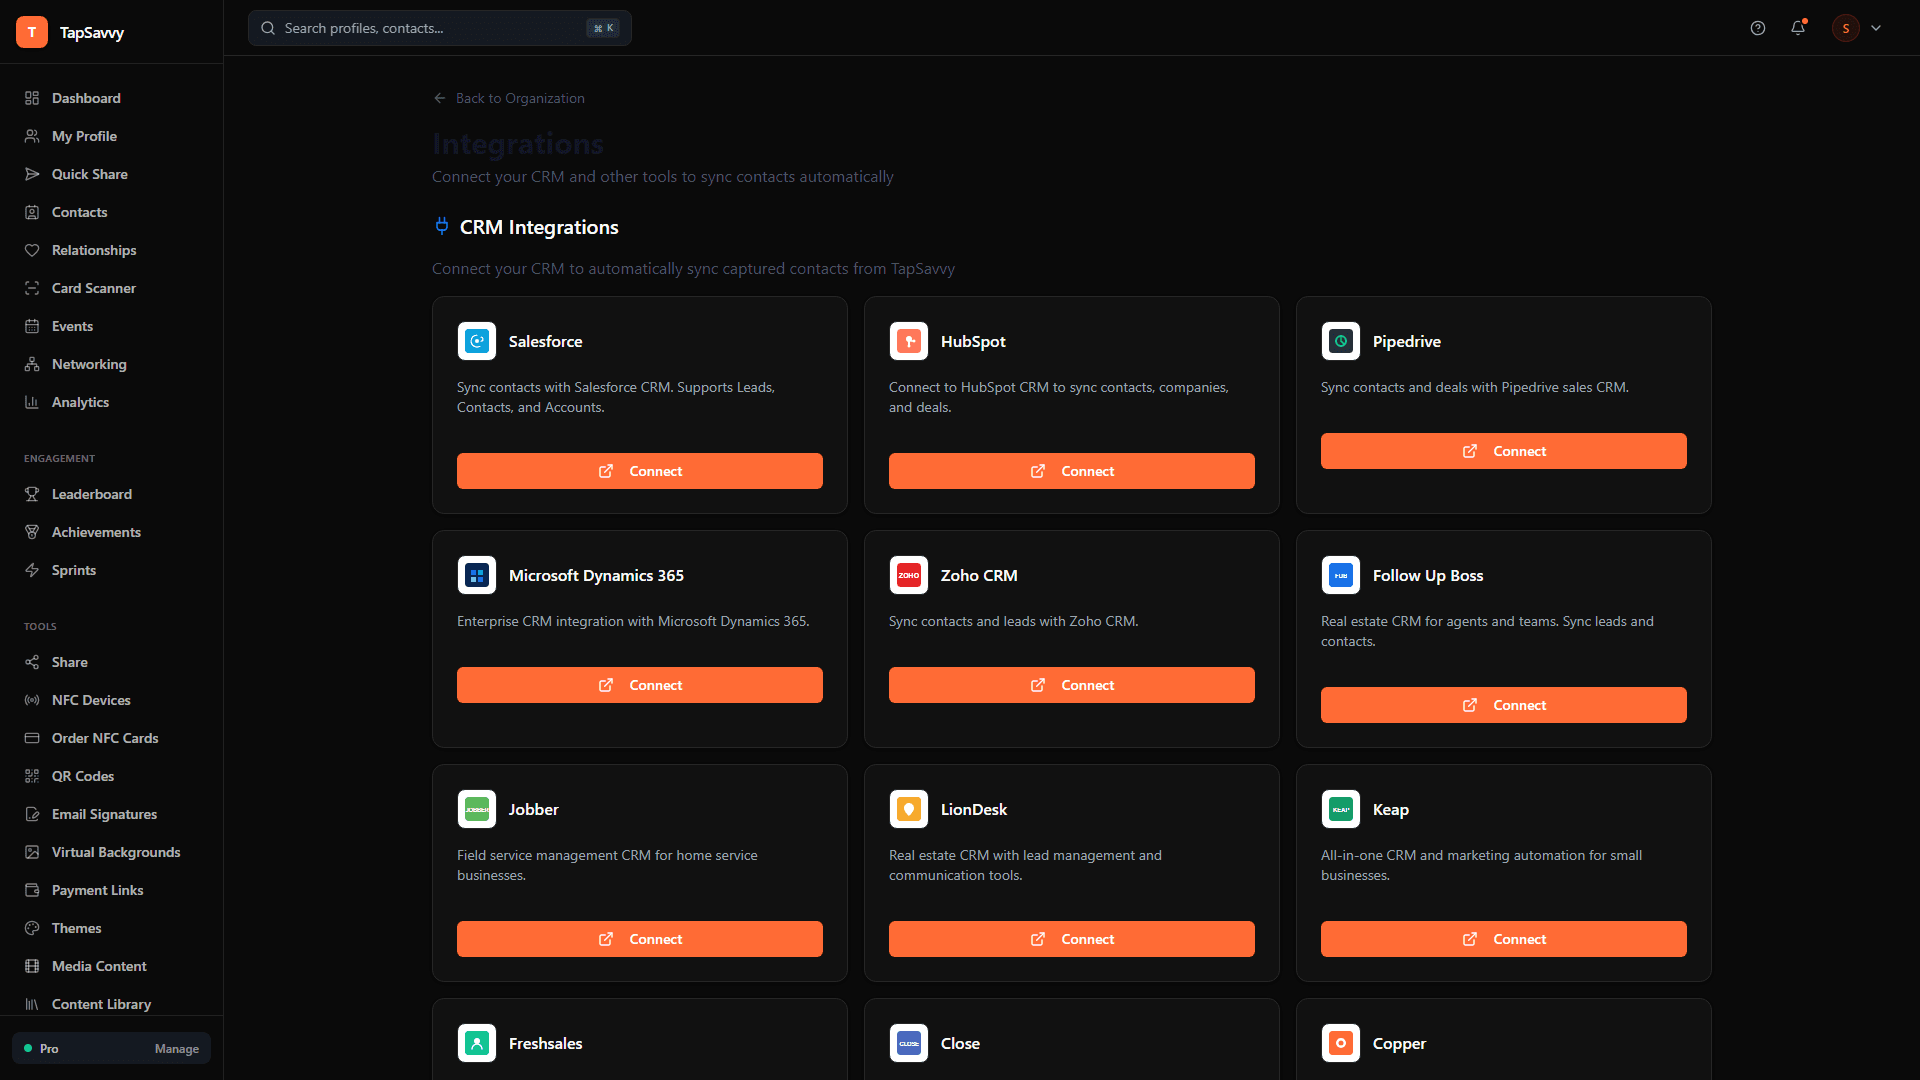This screenshot has width=1920, height=1080.
Task: Click the Manage link for Pro plan
Action: [176, 1048]
